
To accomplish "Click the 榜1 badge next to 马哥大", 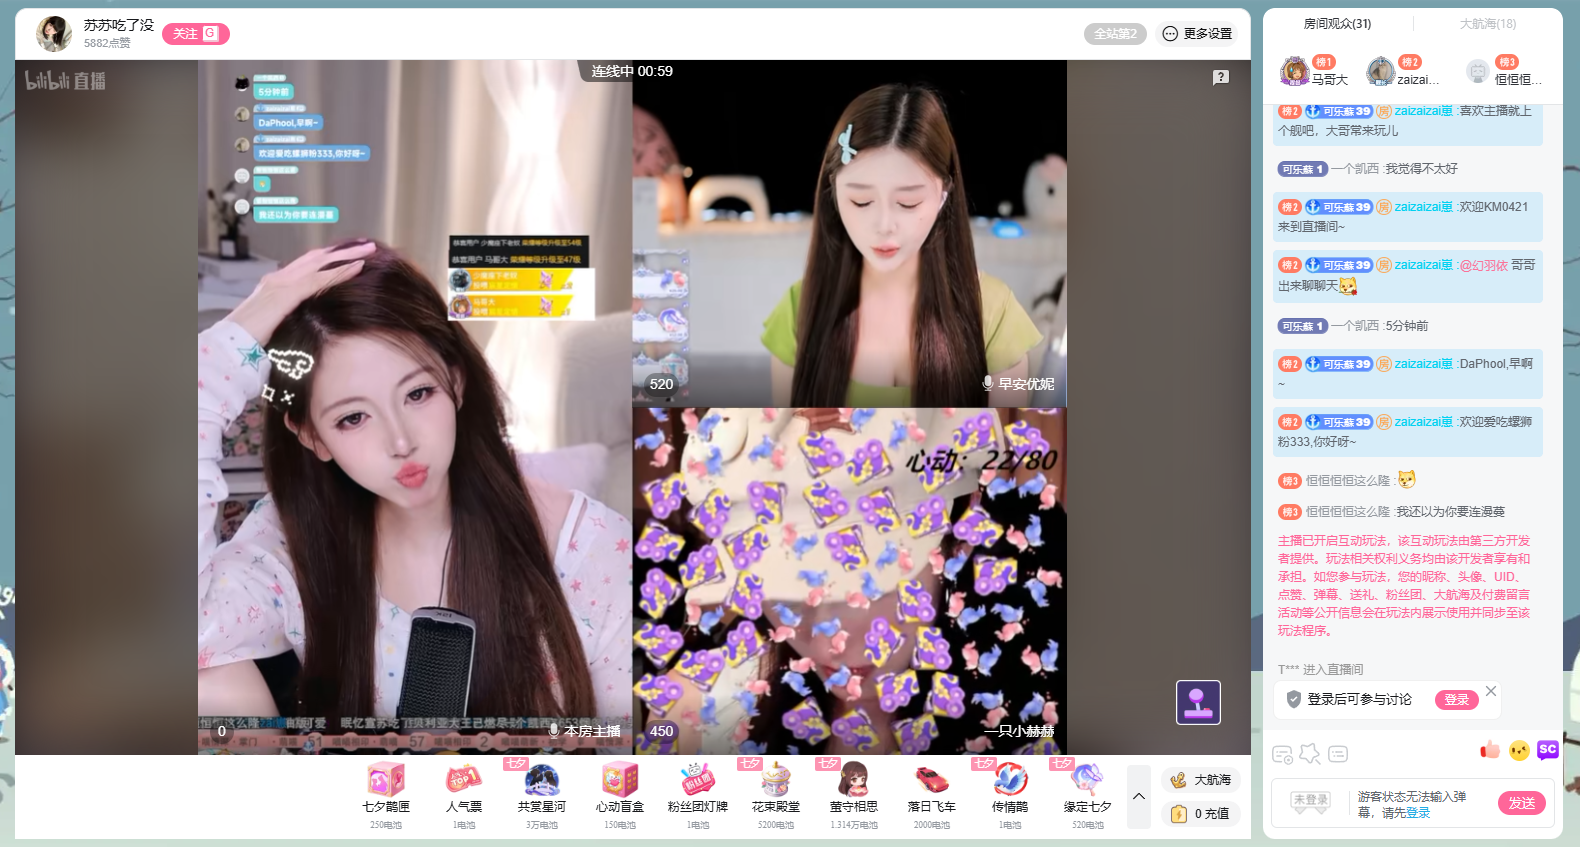I will tap(1323, 62).
